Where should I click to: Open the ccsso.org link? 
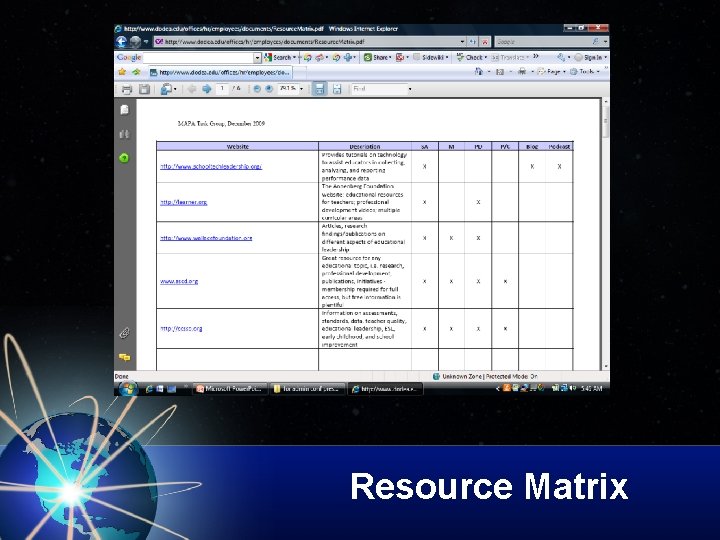point(181,329)
